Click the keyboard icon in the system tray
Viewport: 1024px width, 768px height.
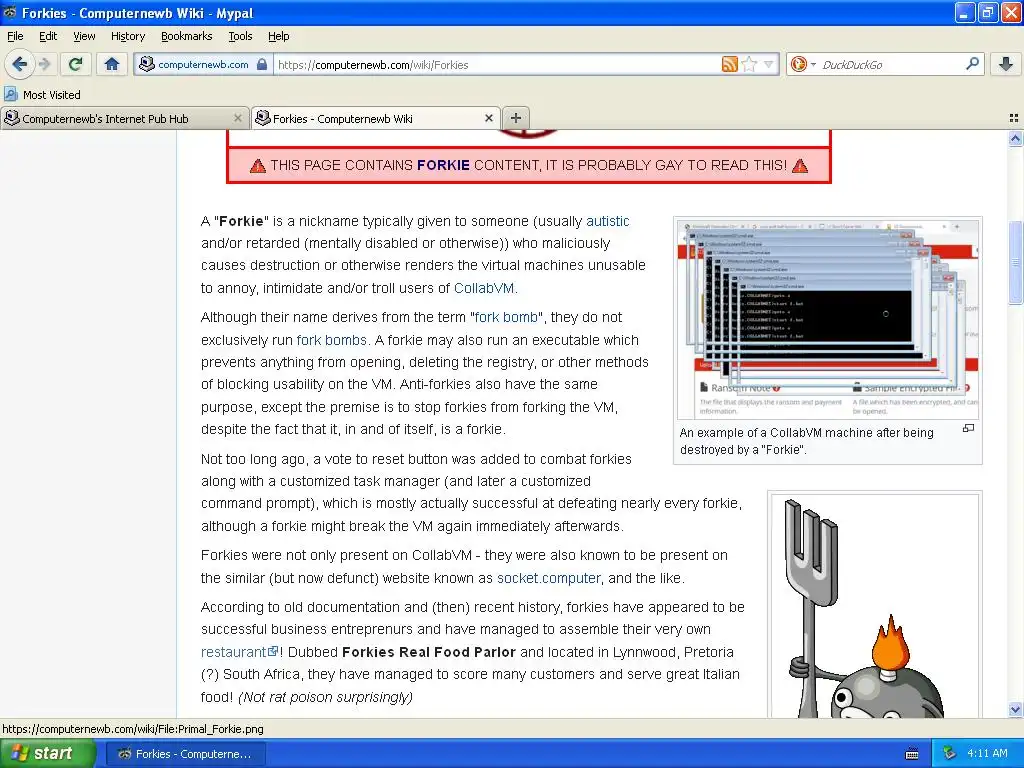click(x=912, y=754)
